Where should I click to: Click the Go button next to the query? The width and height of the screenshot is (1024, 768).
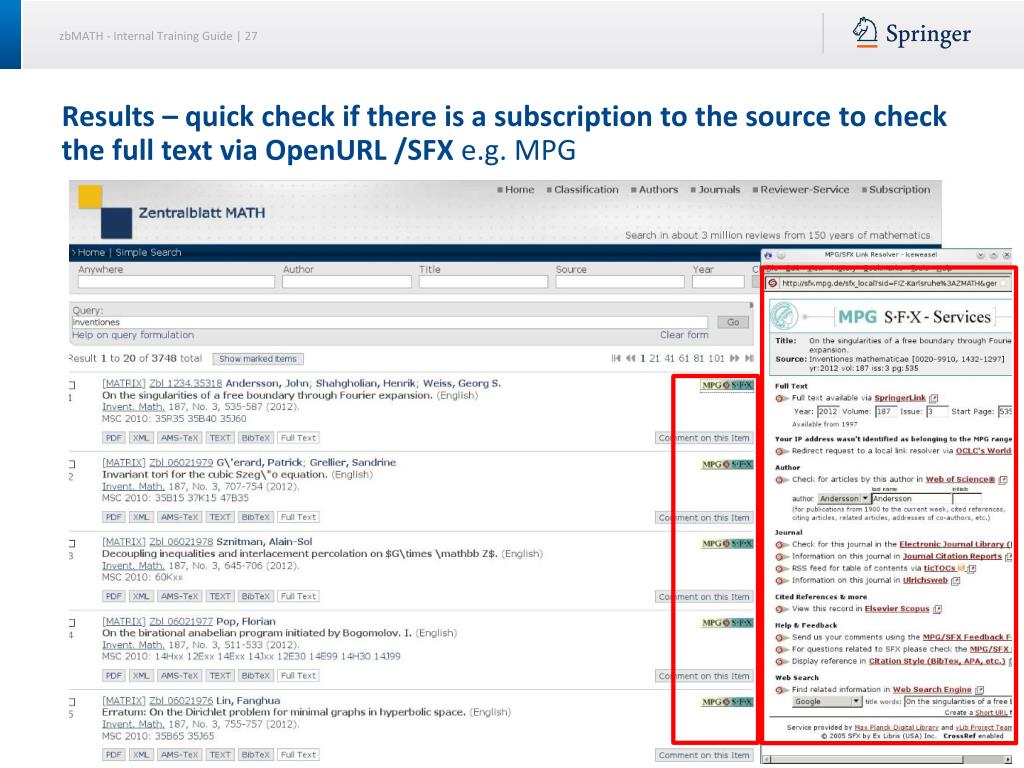point(733,323)
